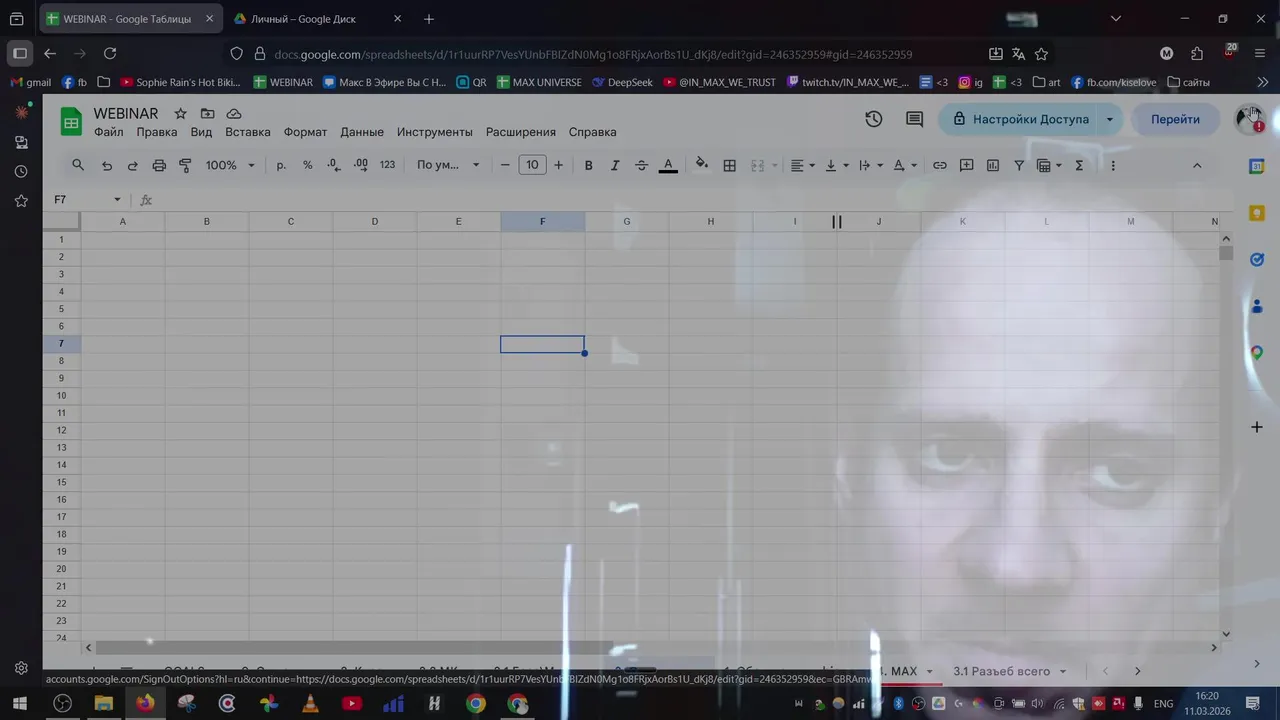Screen dimensions: 1280x720
Task: Click the Настройки Доступа share button
Action: pos(1019,119)
